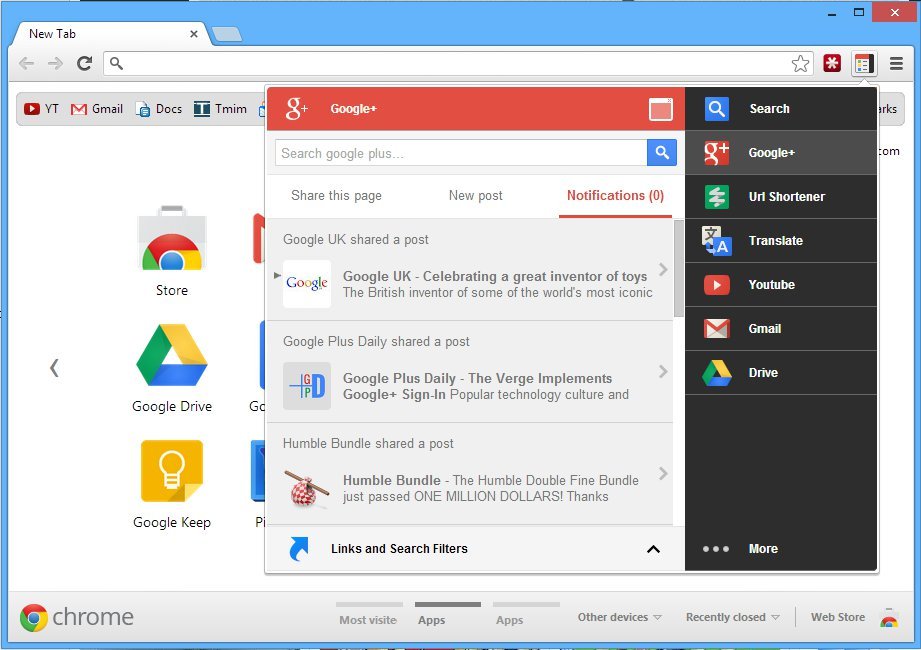The height and width of the screenshot is (650, 921).
Task: Click Google Plus Daily - The Verge headline
Action: 477,386
